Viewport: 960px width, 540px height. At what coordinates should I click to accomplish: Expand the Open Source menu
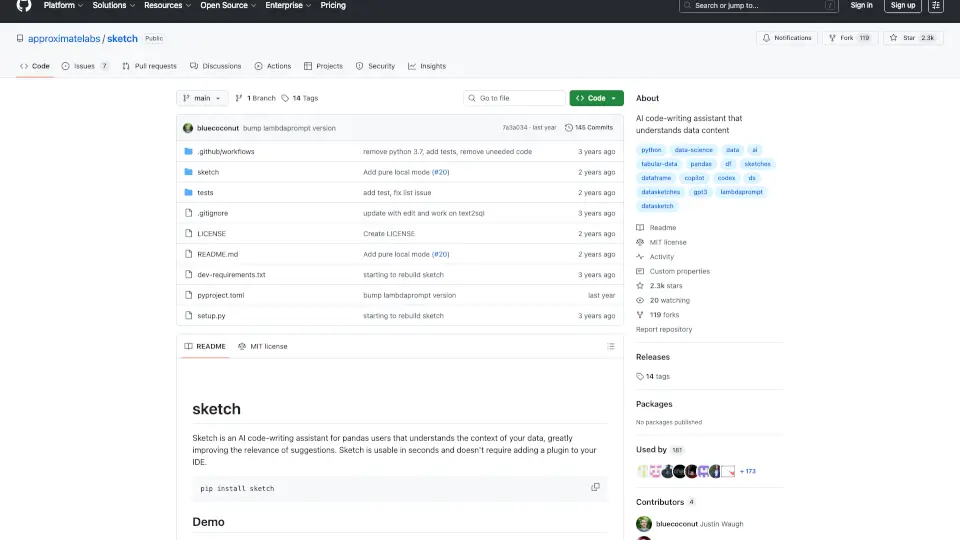pyautogui.click(x=227, y=5)
